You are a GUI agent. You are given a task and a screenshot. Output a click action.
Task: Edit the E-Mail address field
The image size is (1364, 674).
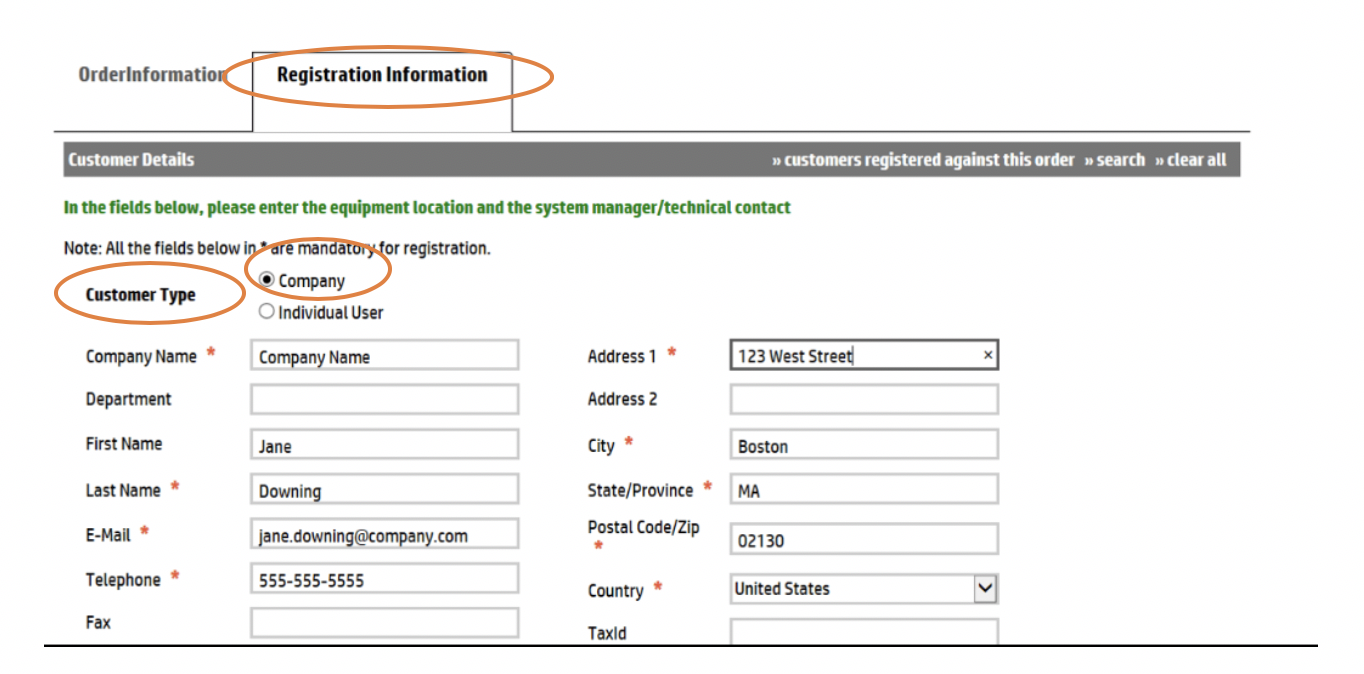pyautogui.click(x=385, y=535)
